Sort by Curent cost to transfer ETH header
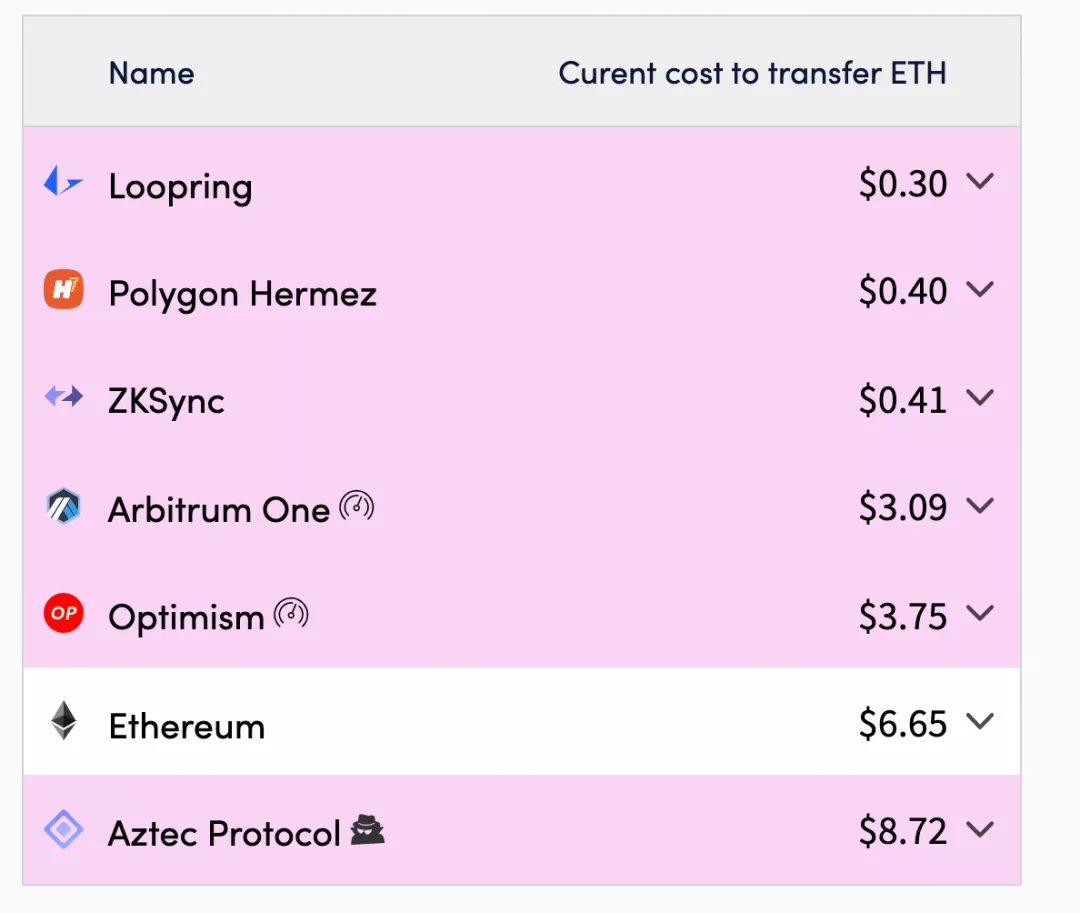The width and height of the screenshot is (1080, 913). coord(752,73)
